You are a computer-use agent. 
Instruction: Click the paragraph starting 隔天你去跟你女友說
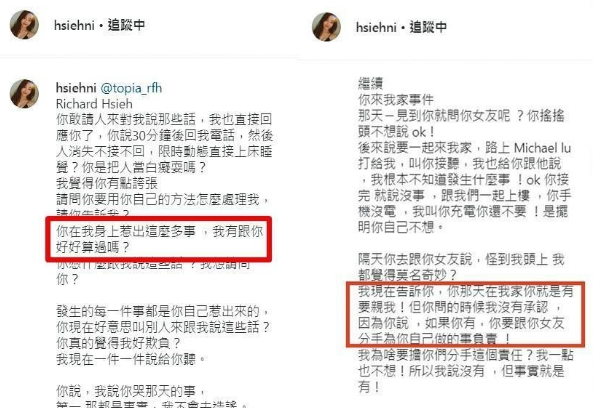tap(461, 267)
